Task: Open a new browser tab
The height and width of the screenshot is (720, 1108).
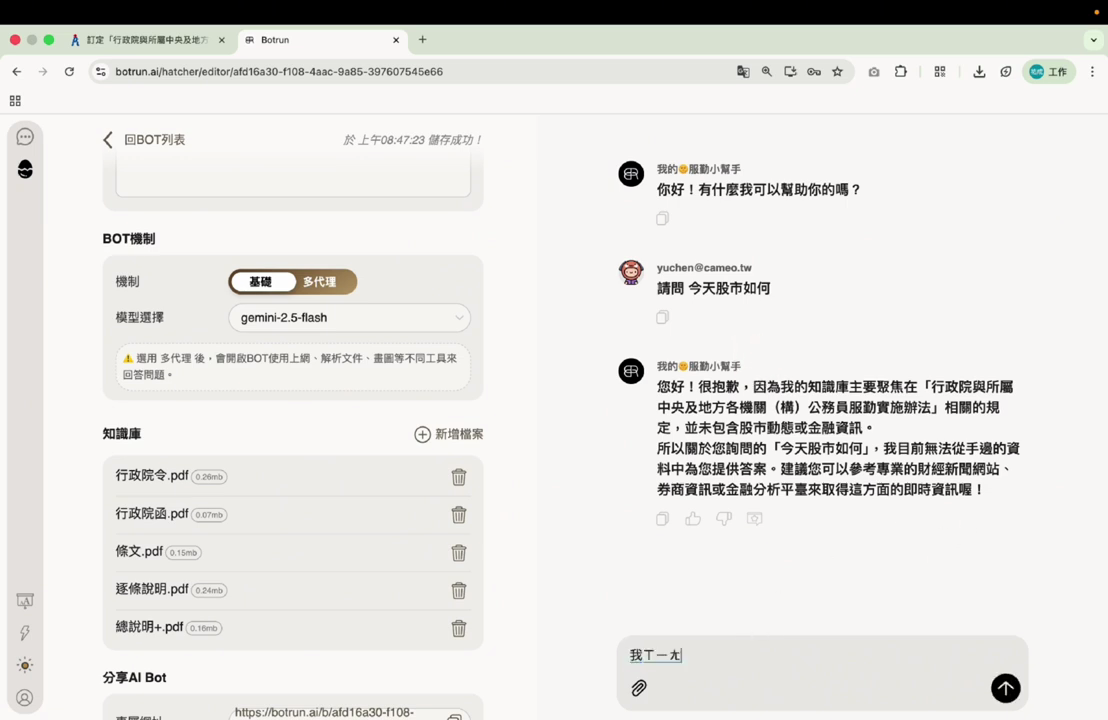Action: pyautogui.click(x=423, y=40)
